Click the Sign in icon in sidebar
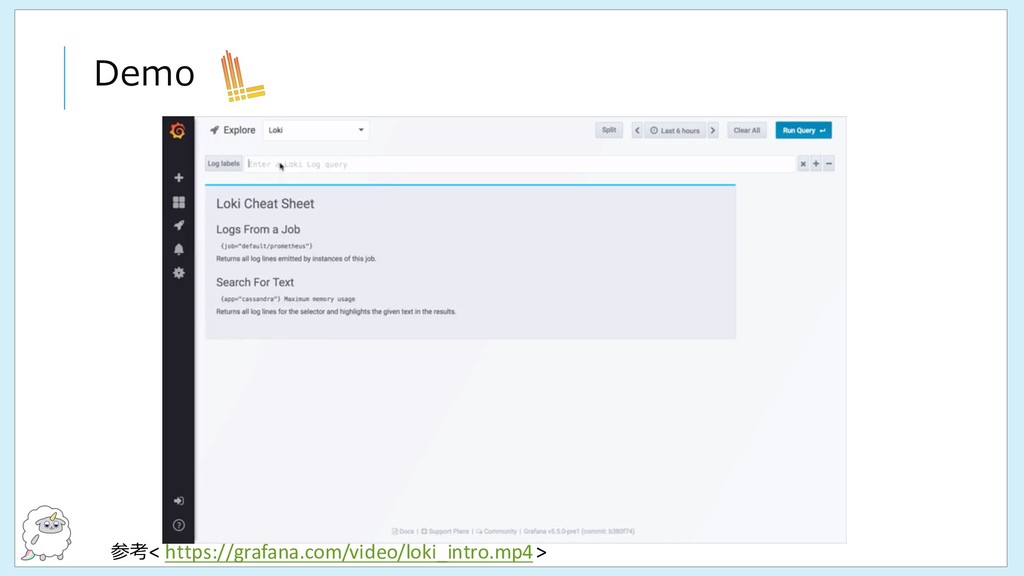This screenshot has width=1024, height=576. click(x=178, y=501)
